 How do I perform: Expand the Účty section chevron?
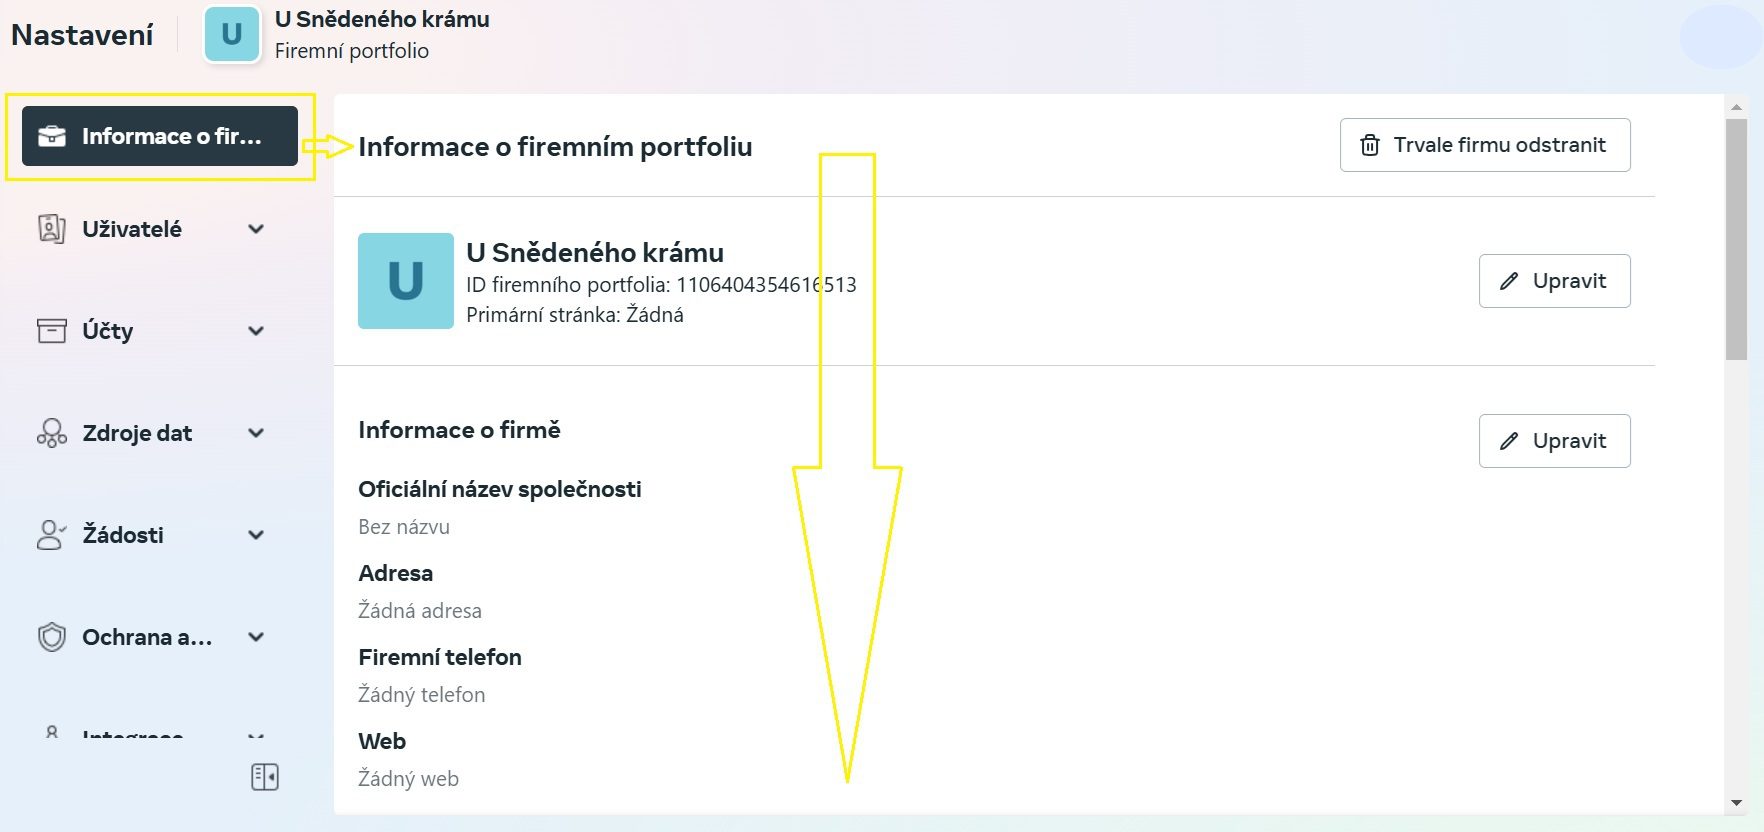coord(256,331)
